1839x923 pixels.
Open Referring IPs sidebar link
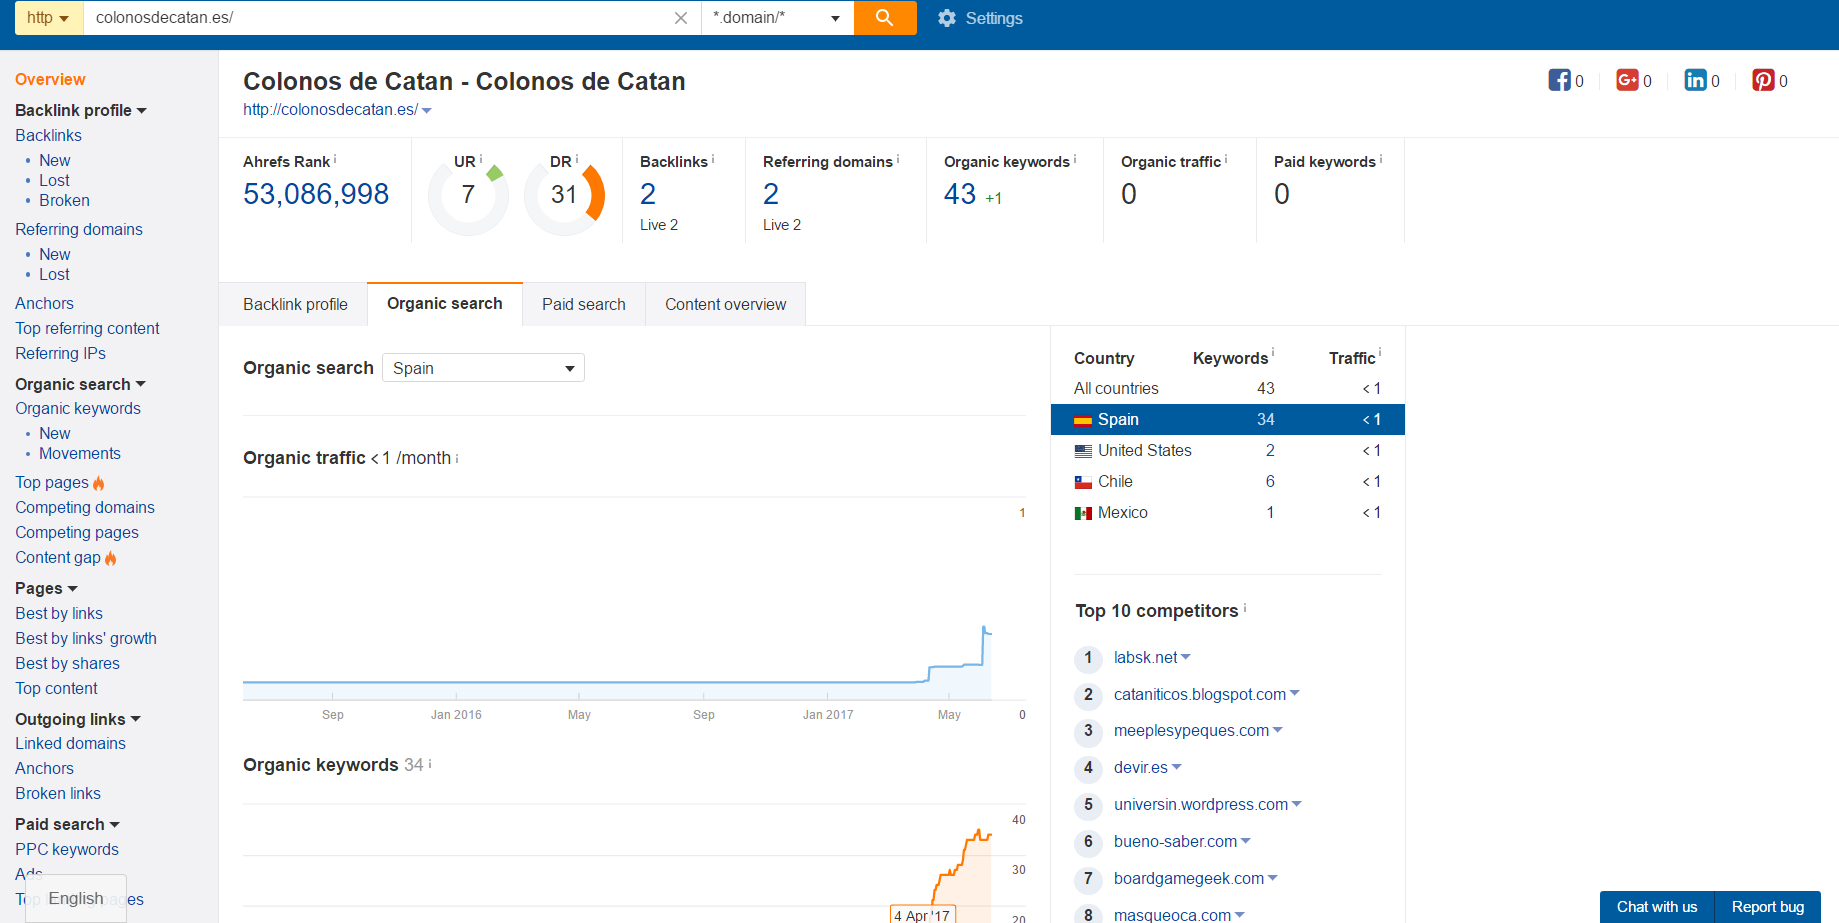[60, 353]
